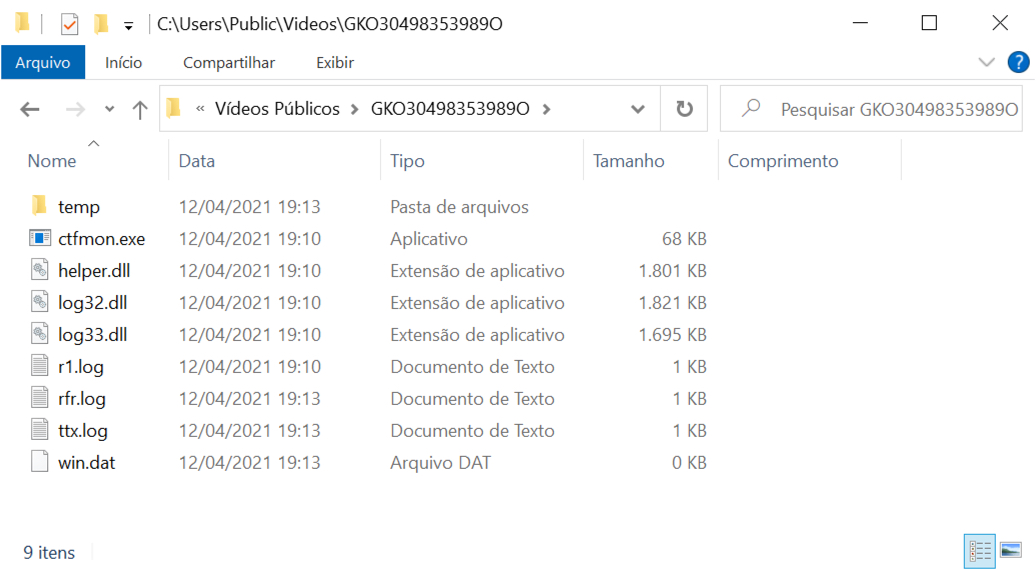
Task: Sort by the Tipo column header
Action: point(407,160)
